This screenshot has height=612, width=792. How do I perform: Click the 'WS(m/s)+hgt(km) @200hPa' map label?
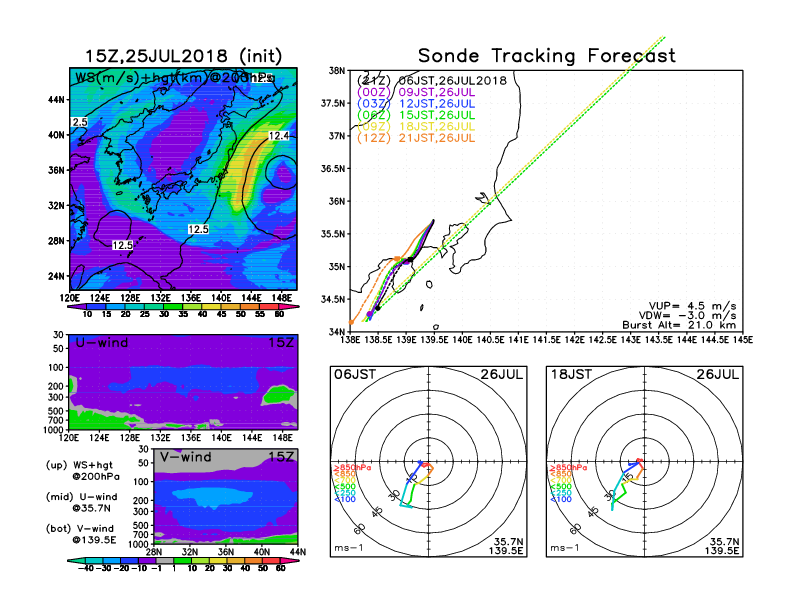(x=175, y=78)
